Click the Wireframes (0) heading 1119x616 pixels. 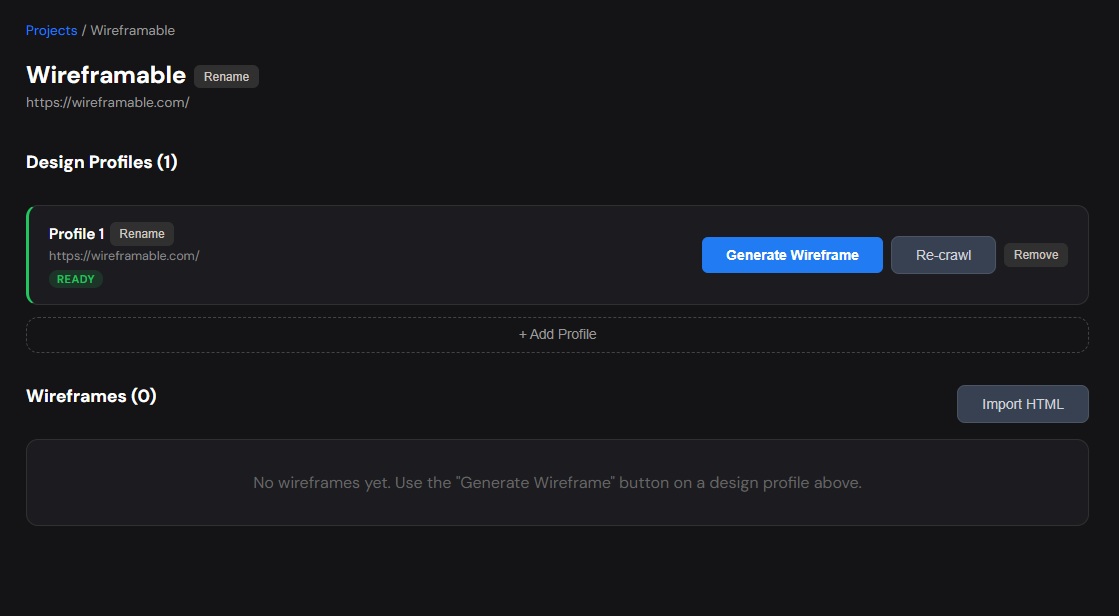pyautogui.click(x=91, y=396)
